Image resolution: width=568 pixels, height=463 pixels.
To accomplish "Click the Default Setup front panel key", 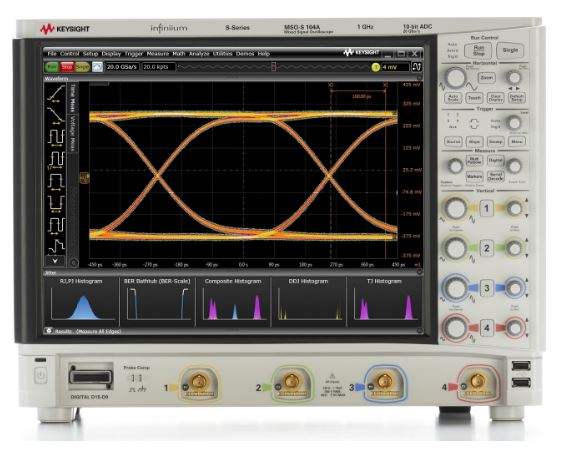I will (x=517, y=98).
